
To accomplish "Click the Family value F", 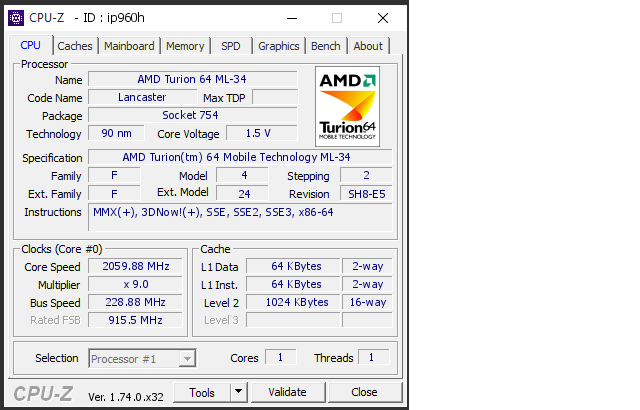I will pos(114,175).
